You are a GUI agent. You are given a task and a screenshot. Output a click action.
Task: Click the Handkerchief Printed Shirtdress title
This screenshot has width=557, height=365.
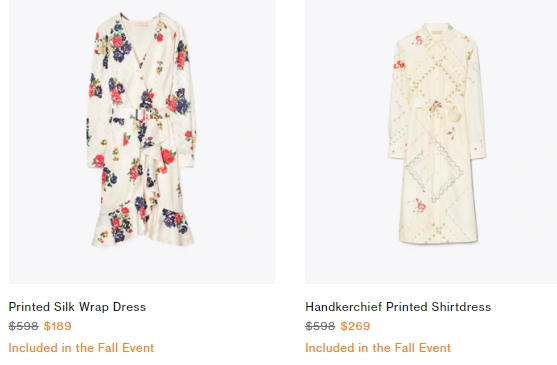[398, 307]
